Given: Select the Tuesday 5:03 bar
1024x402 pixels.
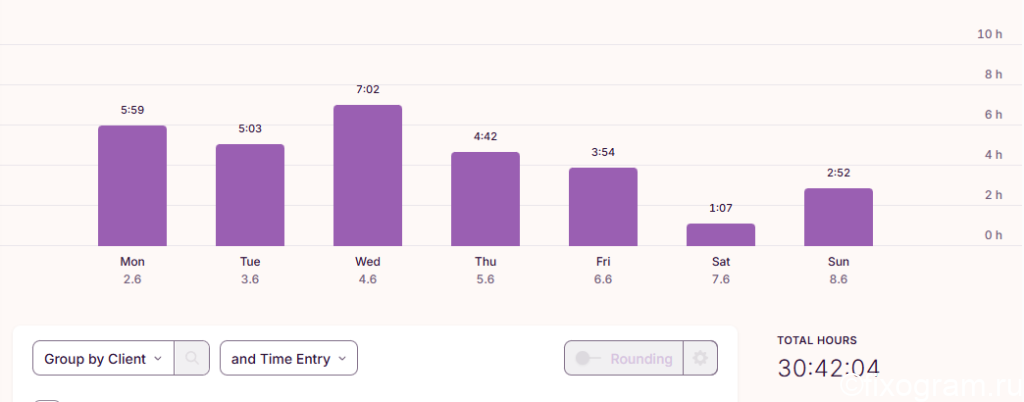Looking at the screenshot, I should [x=250, y=195].
